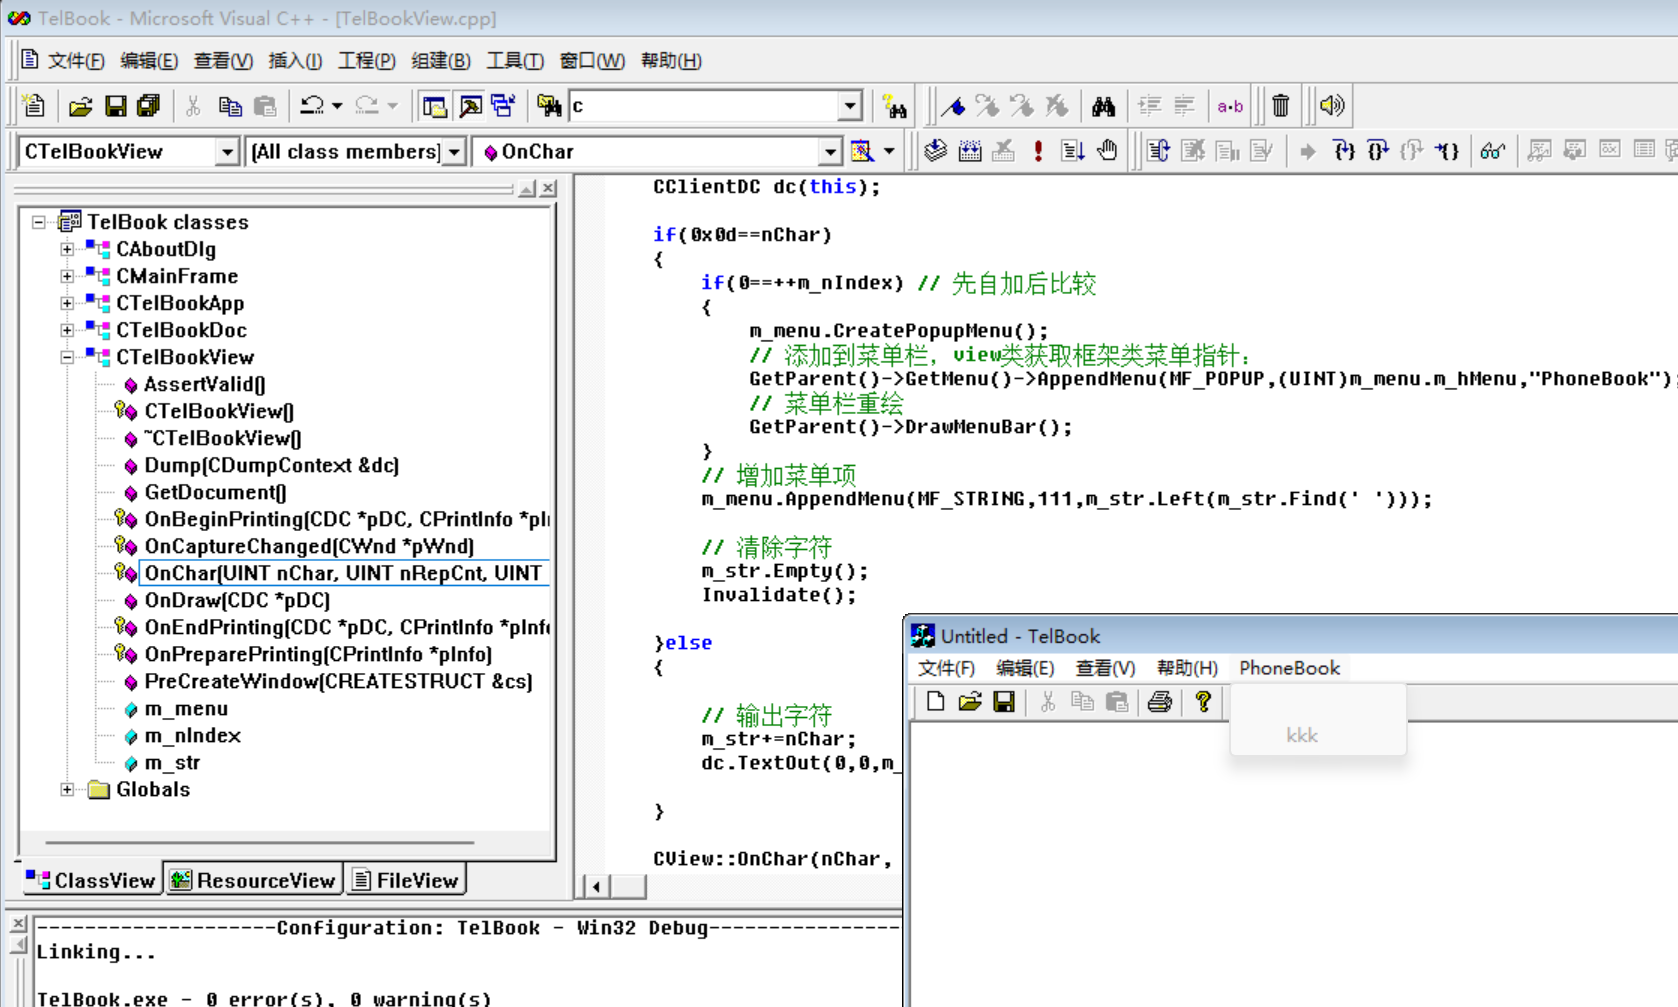Run program with red exclamation icon

(x=1038, y=151)
